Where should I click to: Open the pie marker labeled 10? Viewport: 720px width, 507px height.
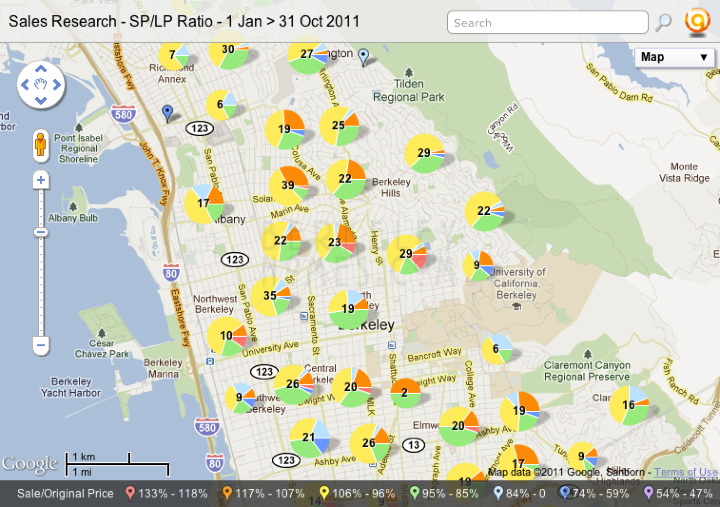pos(227,336)
